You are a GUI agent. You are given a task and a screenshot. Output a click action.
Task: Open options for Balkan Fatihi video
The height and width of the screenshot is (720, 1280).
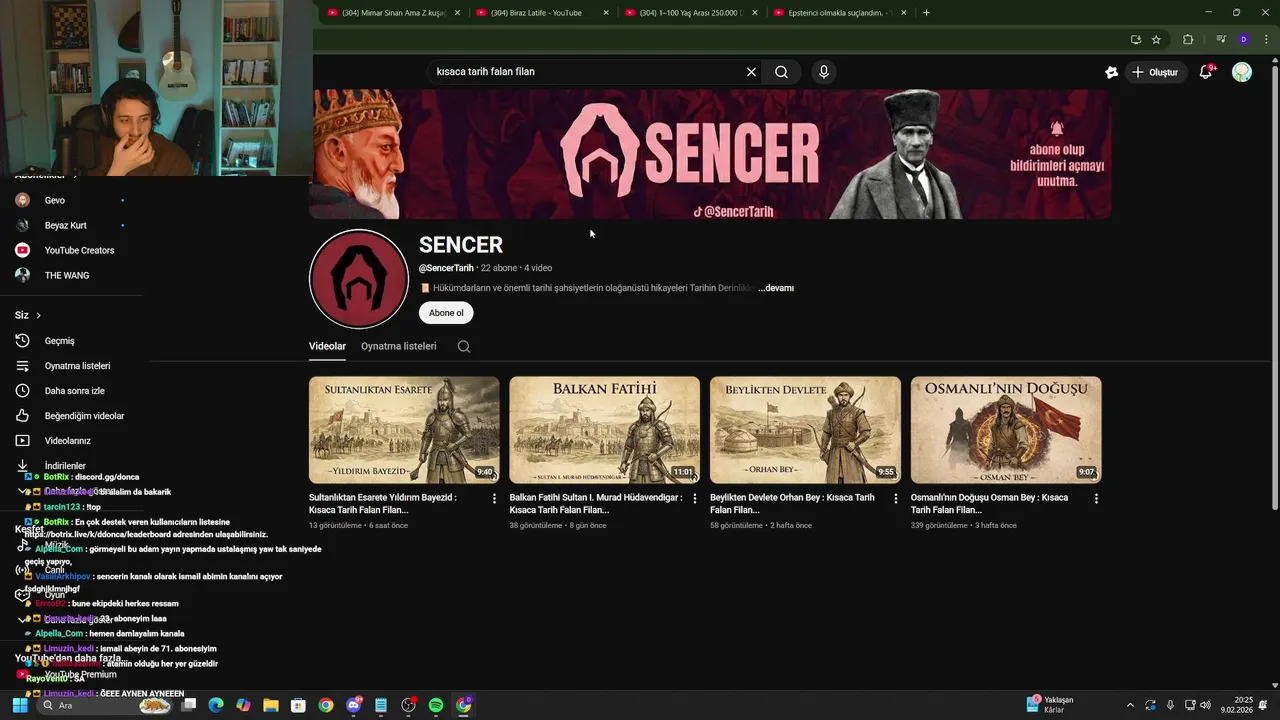tap(695, 498)
